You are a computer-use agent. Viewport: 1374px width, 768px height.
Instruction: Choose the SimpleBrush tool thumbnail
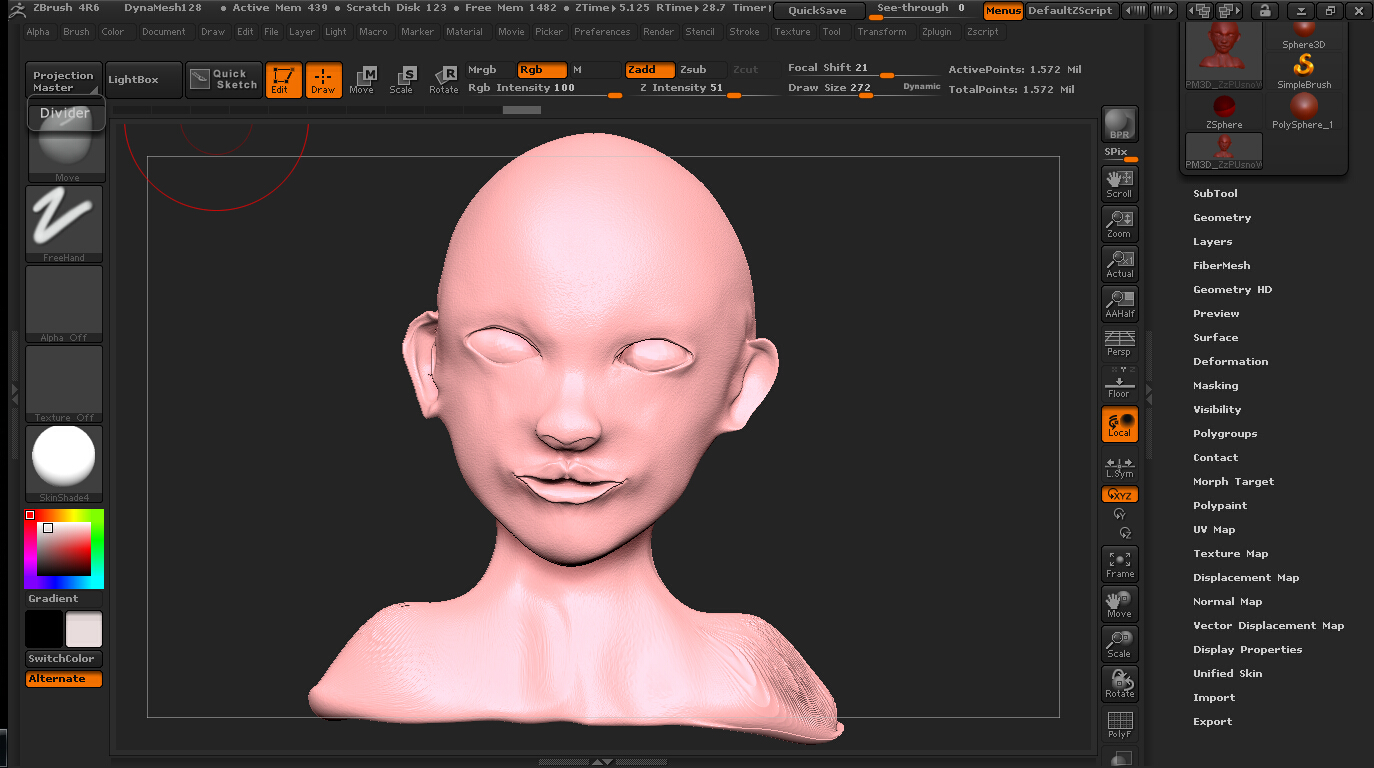click(x=1304, y=73)
